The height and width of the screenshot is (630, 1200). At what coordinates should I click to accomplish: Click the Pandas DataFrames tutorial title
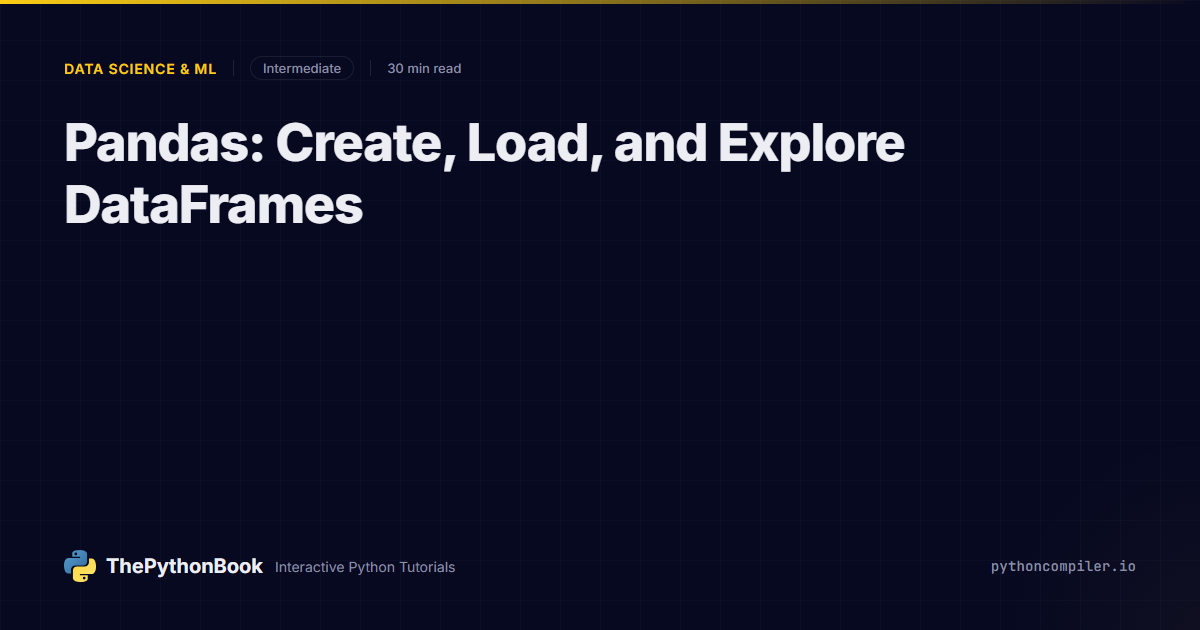tap(484, 175)
